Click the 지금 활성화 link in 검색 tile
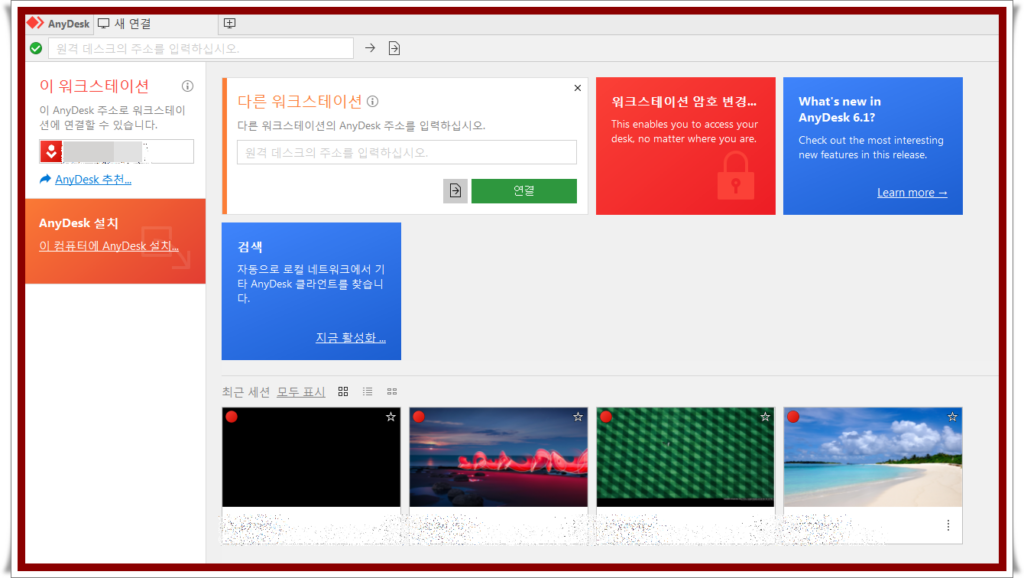Image resolution: width=1024 pixels, height=578 pixels. [x=350, y=338]
